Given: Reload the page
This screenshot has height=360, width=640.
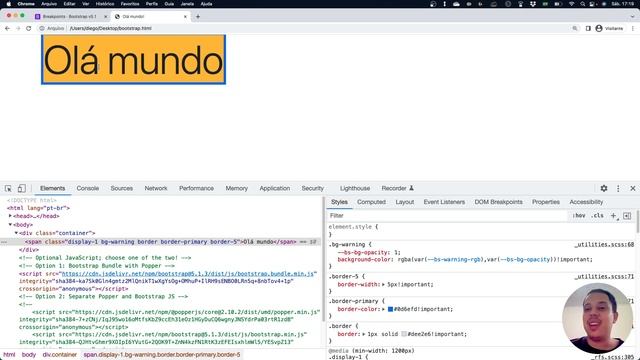Looking at the screenshot, I should coord(29,29).
